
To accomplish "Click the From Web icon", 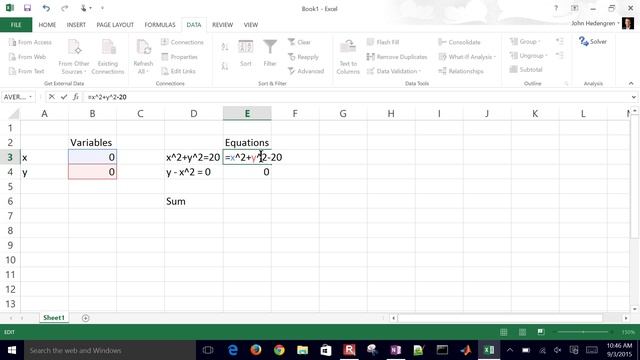I will [27, 57].
